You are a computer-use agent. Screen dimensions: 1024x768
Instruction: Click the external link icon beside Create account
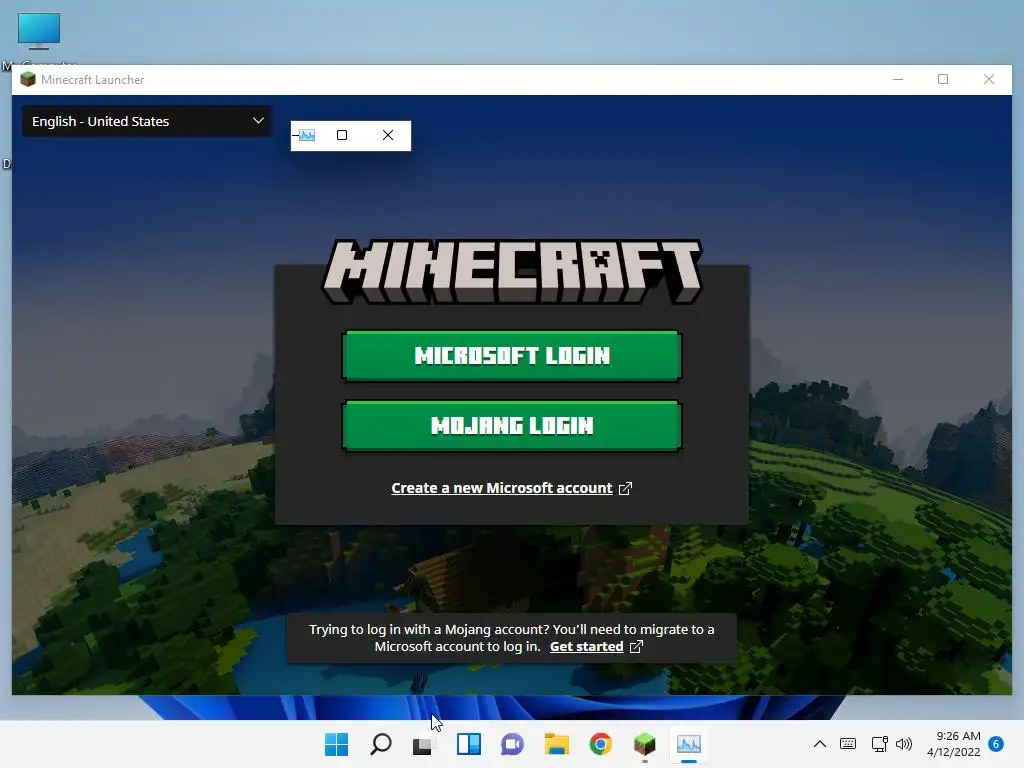pos(625,488)
